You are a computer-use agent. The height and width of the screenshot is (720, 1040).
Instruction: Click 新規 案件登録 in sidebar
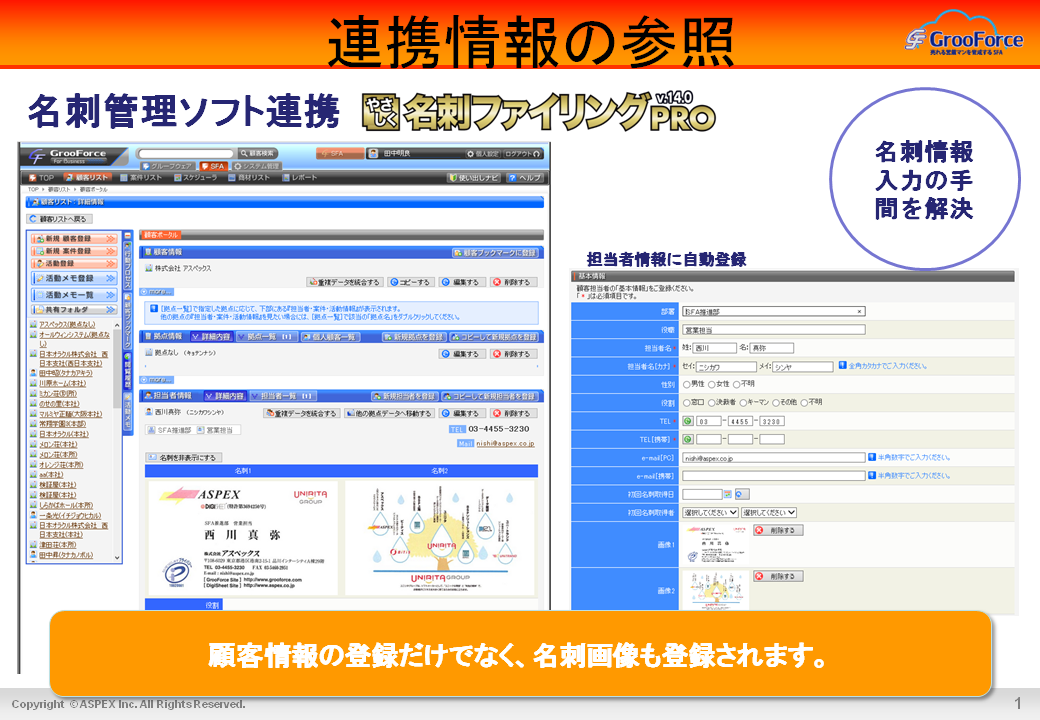[x=74, y=251]
